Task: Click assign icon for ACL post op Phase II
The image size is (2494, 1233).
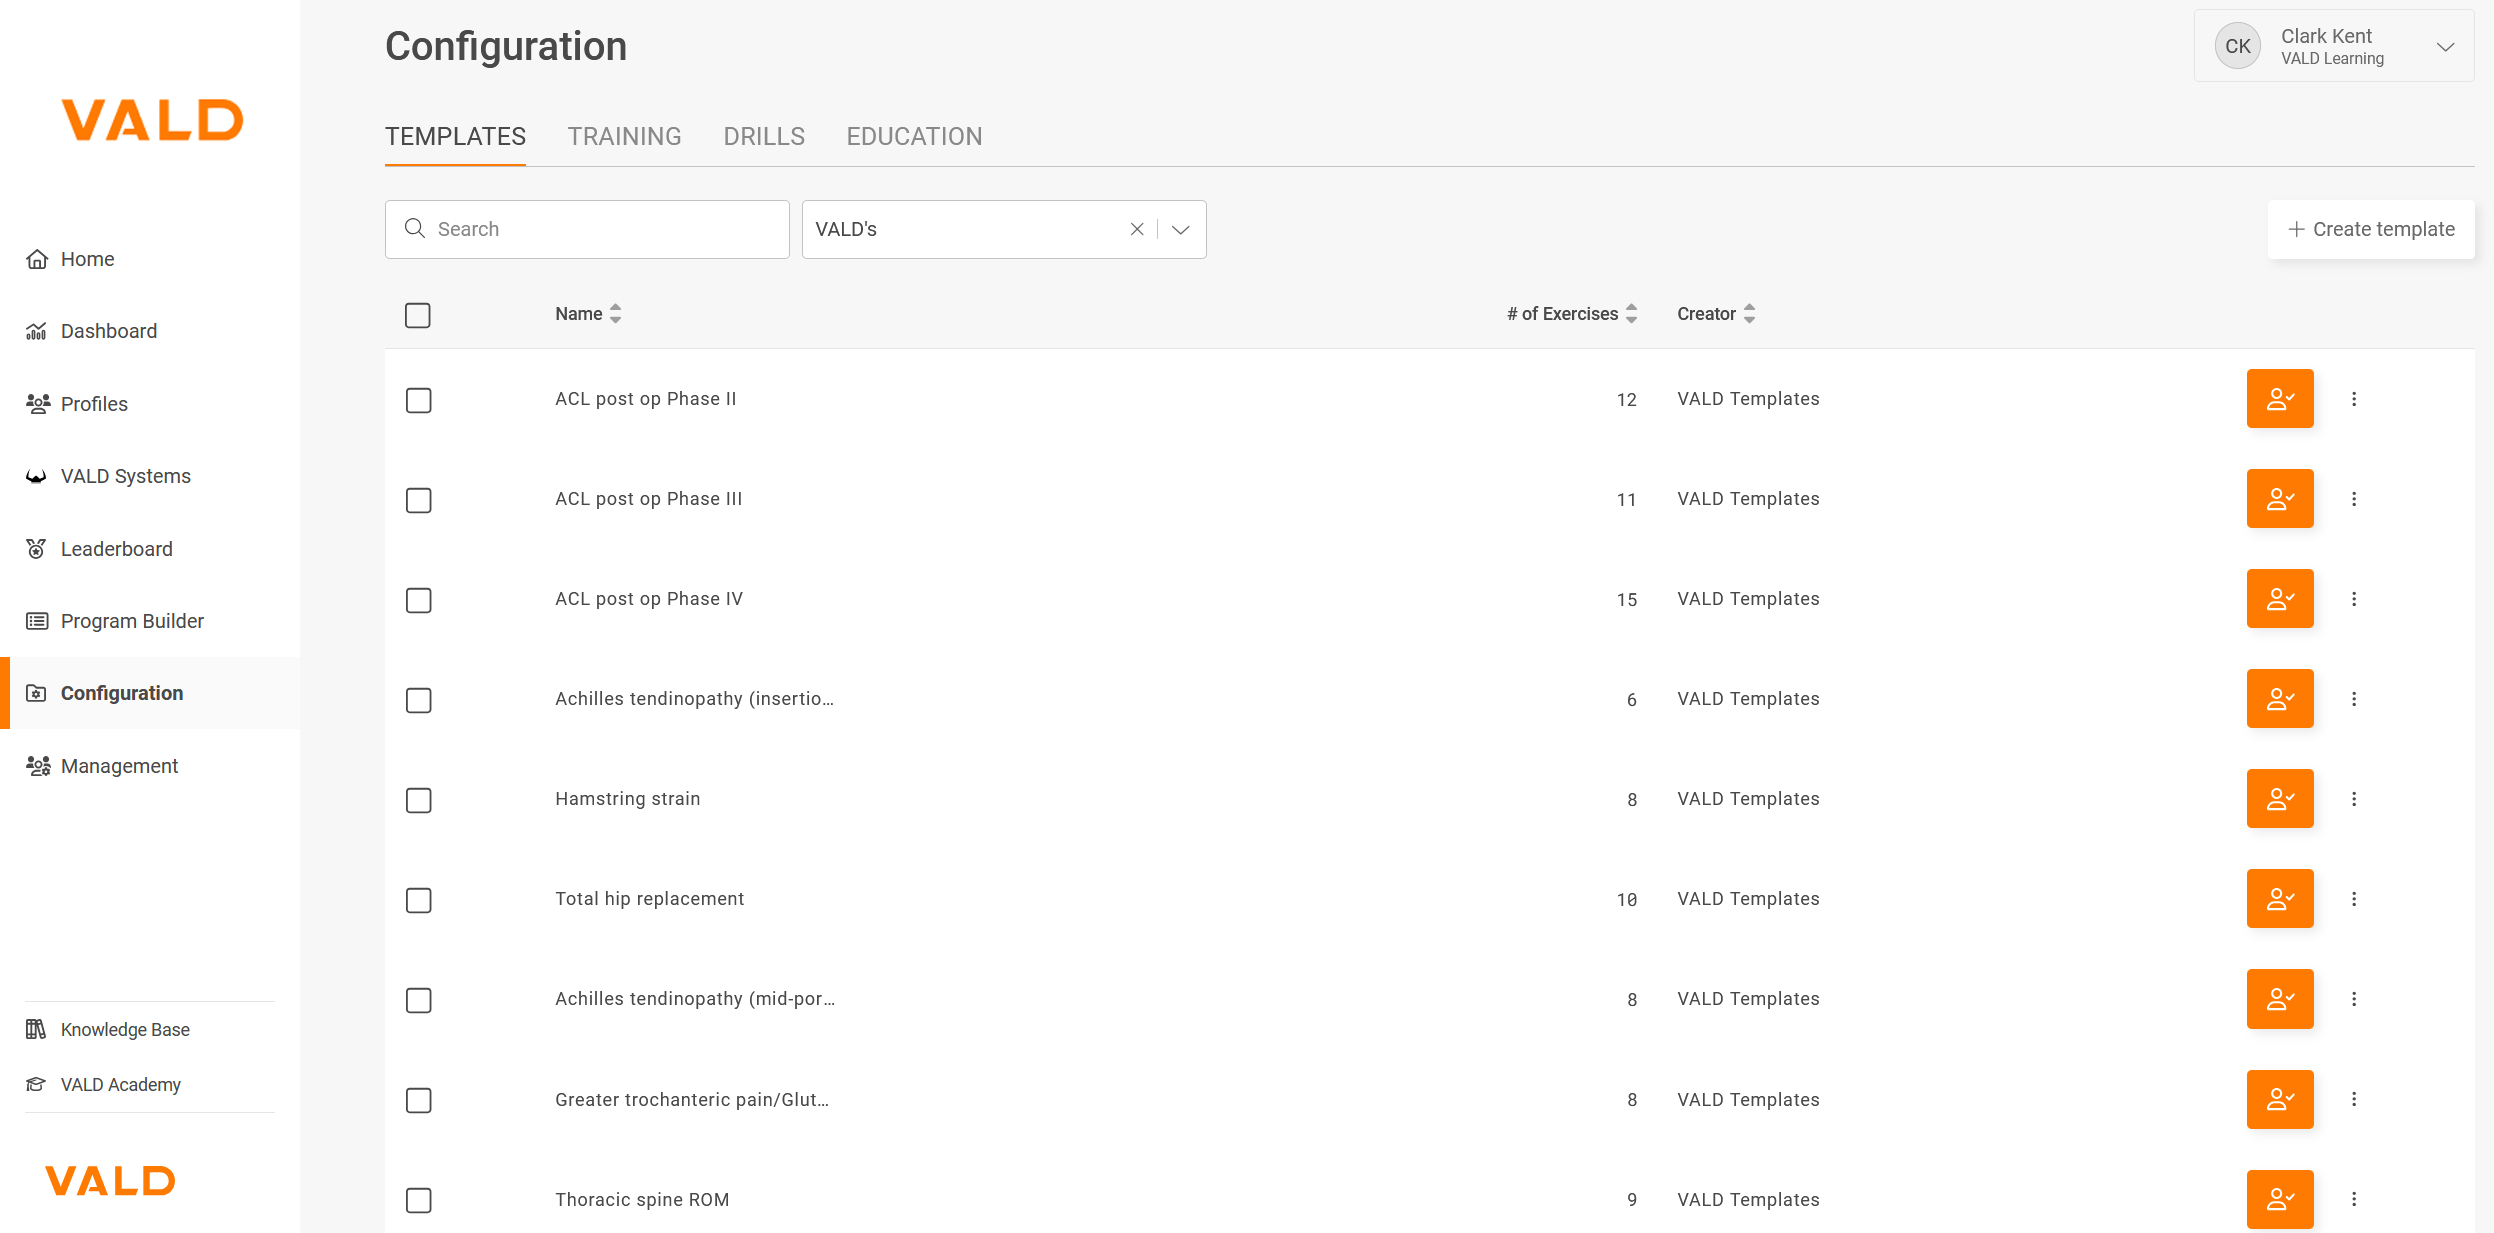Action: 2279,399
